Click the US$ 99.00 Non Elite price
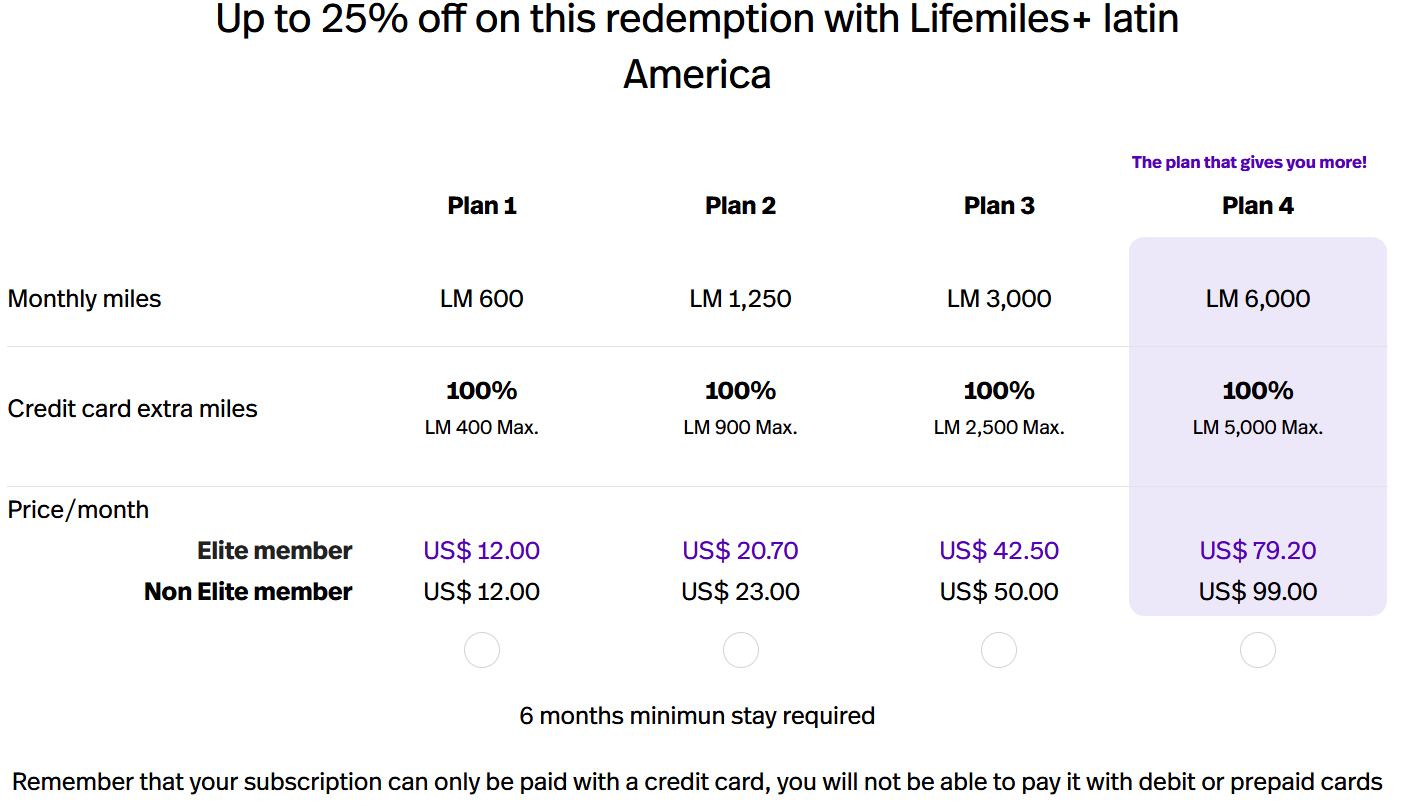1420x809 pixels. 1258,592
